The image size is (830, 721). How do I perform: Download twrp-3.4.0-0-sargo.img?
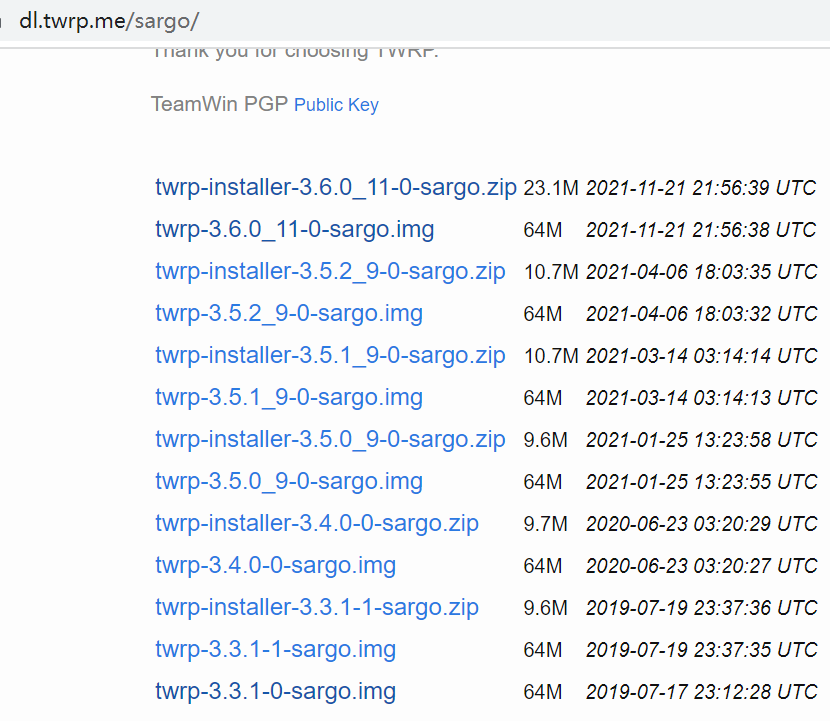tap(275, 565)
